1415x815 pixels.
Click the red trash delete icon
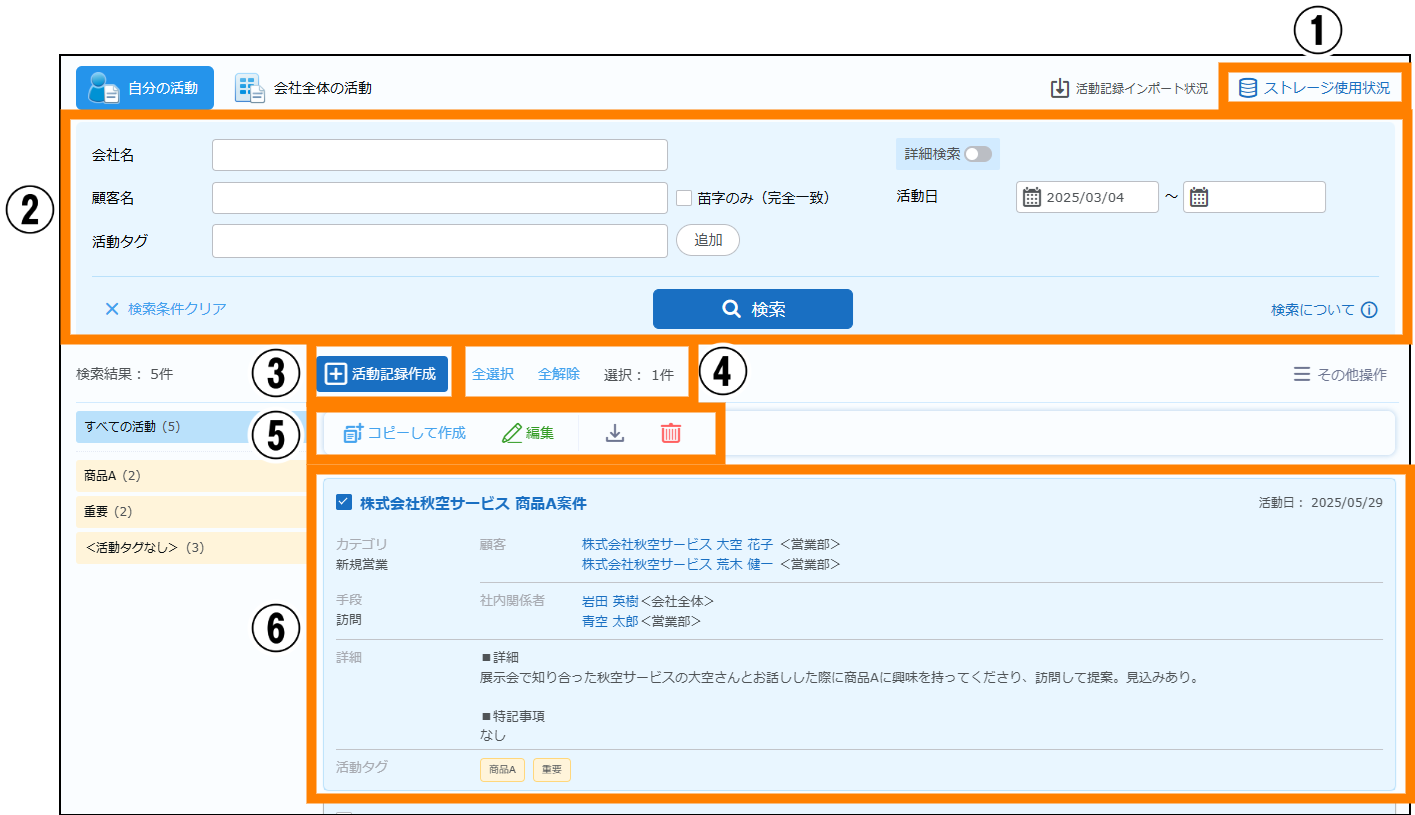671,433
